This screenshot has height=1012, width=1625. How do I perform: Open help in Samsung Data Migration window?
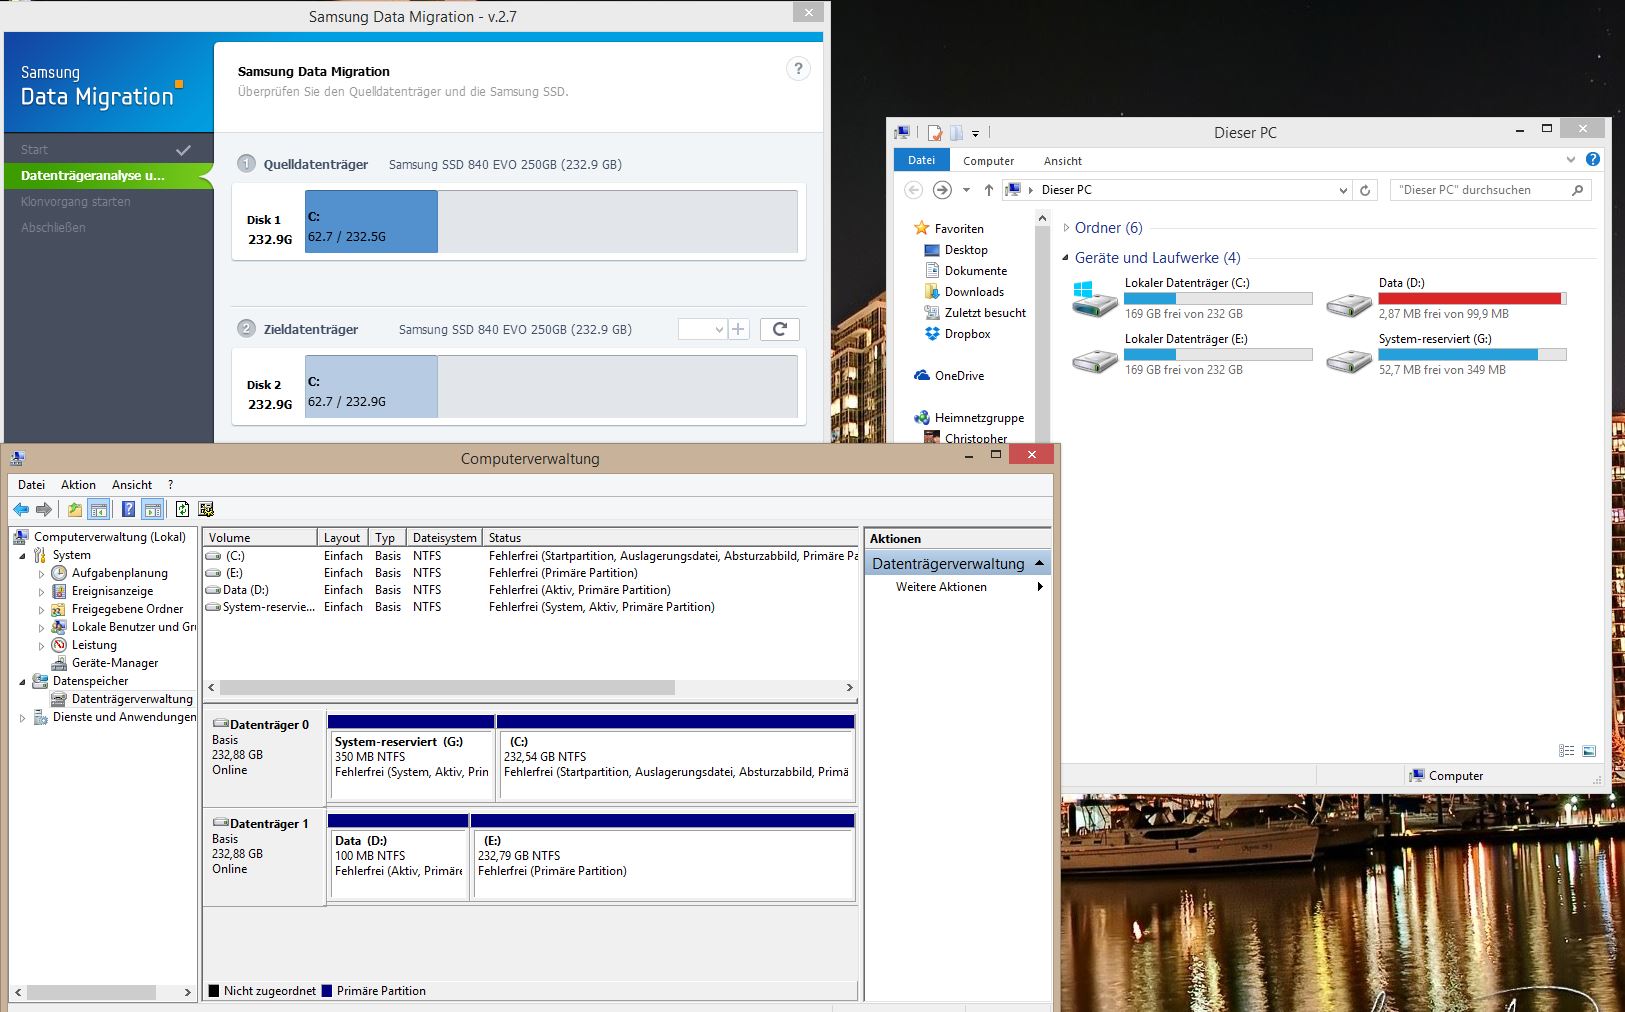pyautogui.click(x=797, y=69)
